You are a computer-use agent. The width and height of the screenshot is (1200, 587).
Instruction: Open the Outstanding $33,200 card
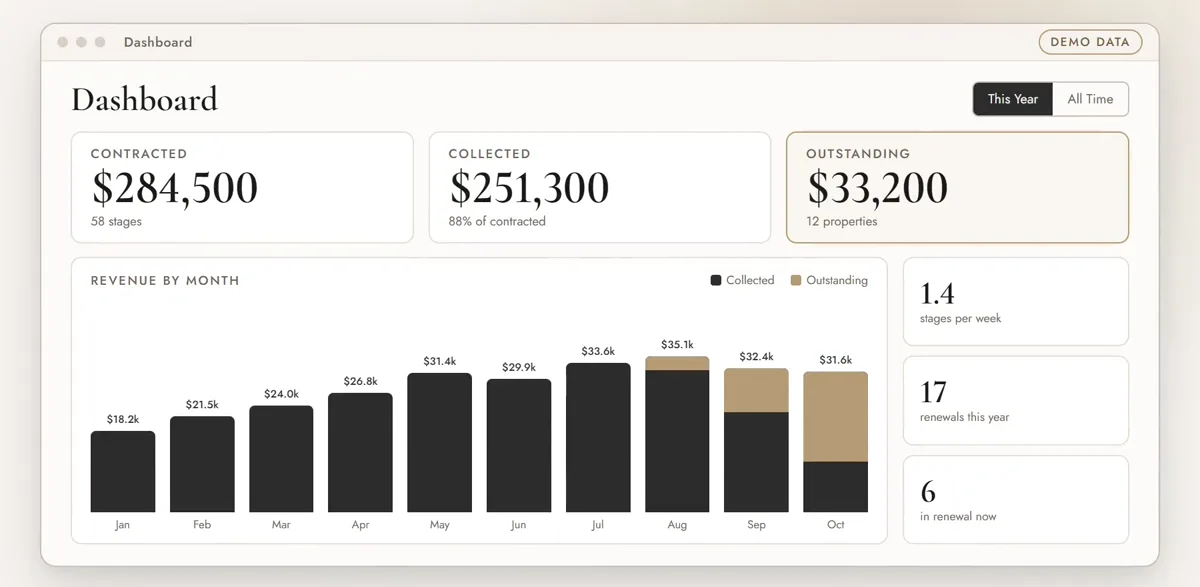click(958, 187)
